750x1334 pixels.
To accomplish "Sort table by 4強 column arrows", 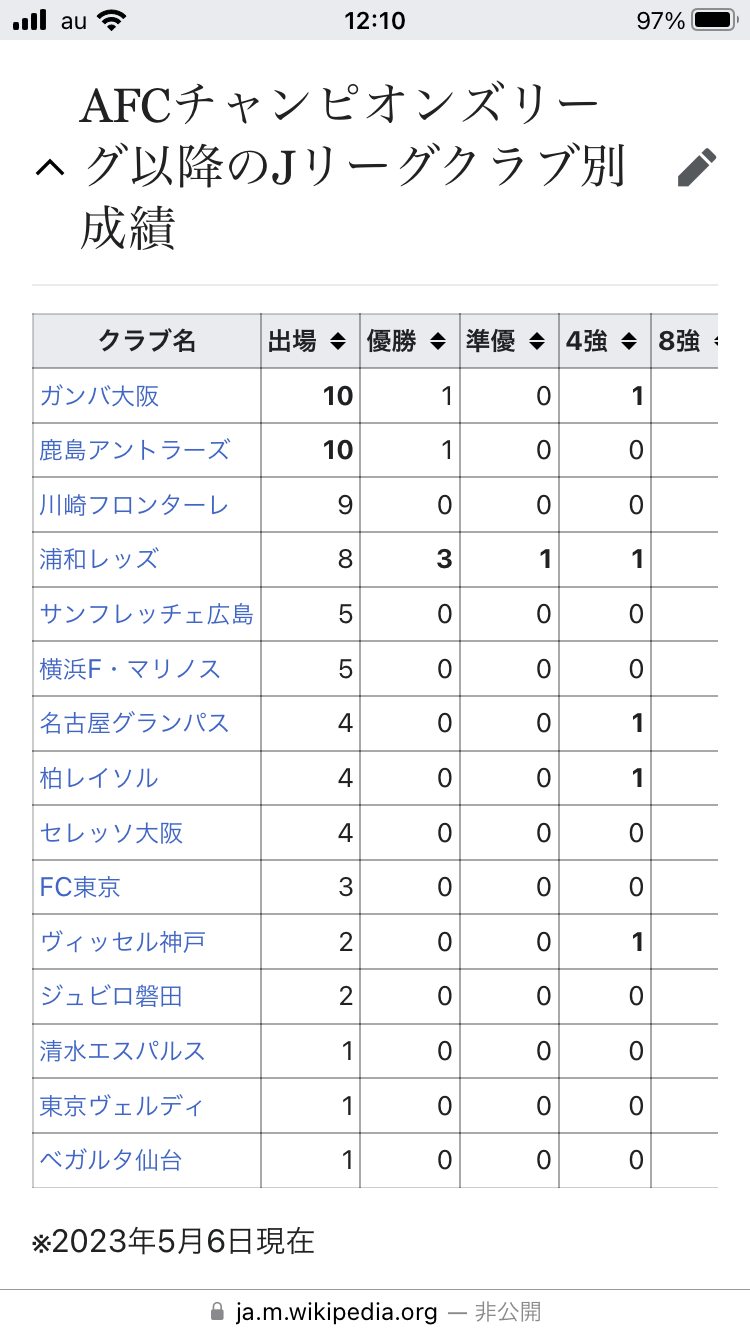I will coord(629,342).
